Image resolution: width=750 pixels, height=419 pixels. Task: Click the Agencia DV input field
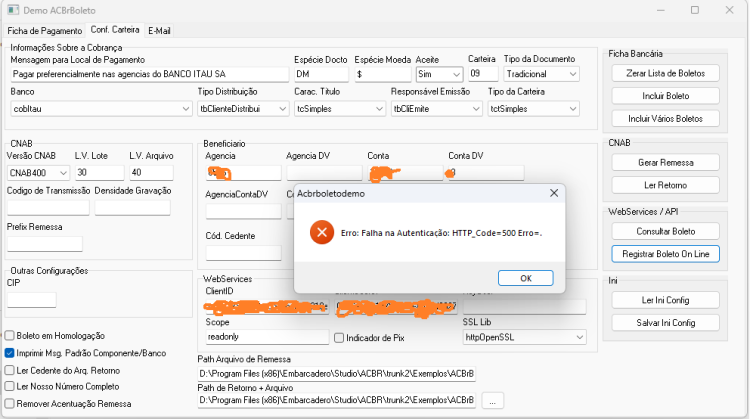point(324,173)
